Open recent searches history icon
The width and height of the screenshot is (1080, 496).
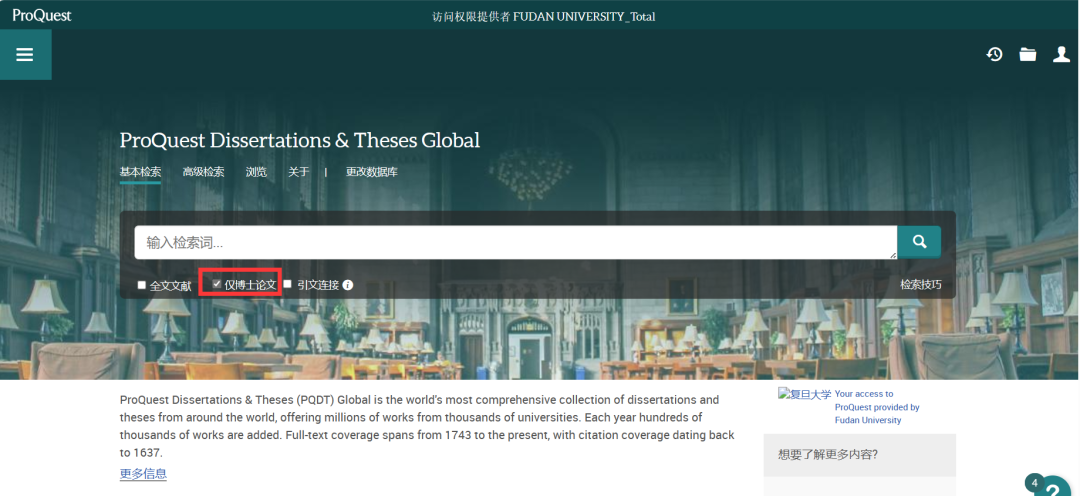pyautogui.click(x=994, y=54)
